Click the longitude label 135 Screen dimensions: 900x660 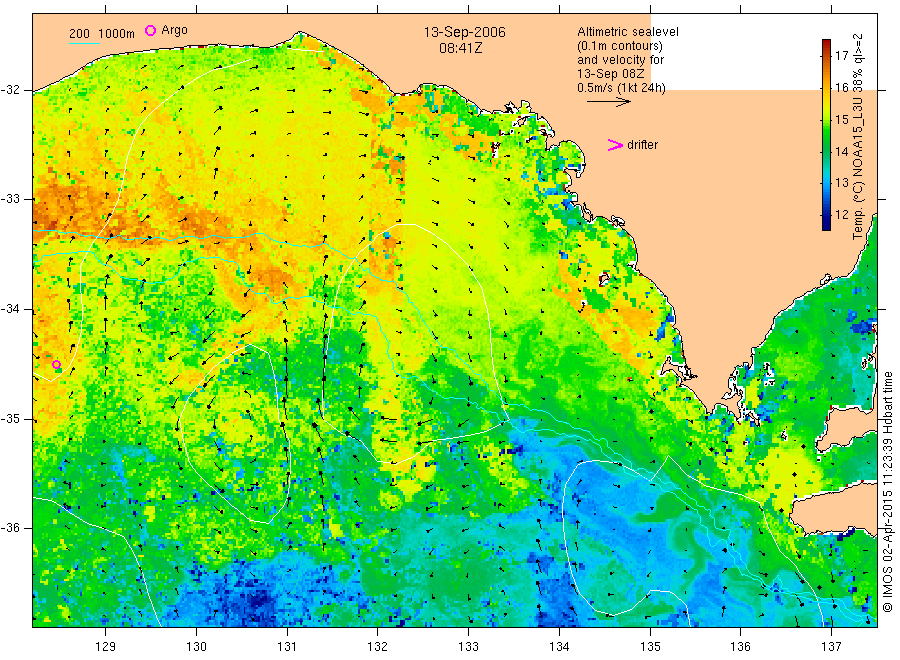tap(650, 647)
